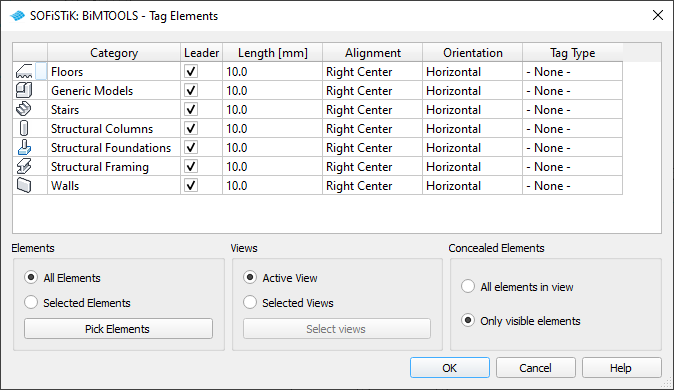
Task: Click the disabled Select views button
Action: [337, 329]
